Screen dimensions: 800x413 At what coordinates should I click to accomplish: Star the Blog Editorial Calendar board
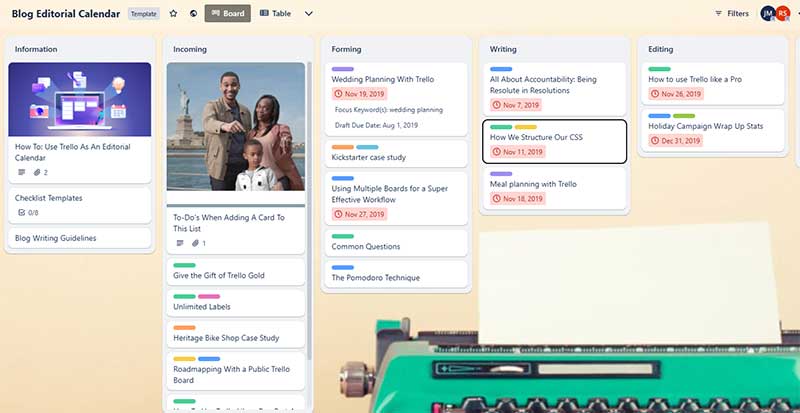173,14
